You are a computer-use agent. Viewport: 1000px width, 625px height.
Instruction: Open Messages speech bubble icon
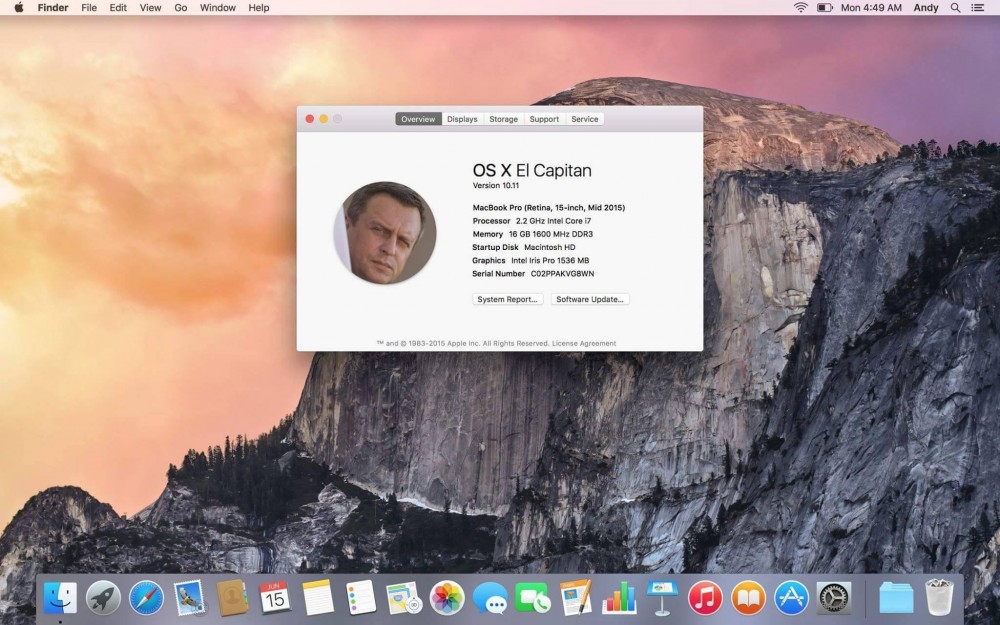490,599
